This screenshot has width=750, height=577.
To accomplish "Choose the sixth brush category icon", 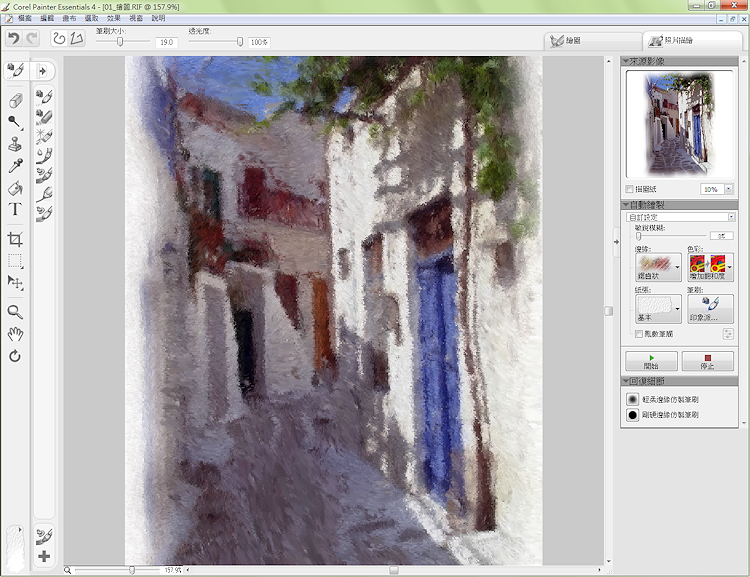I will click(44, 194).
